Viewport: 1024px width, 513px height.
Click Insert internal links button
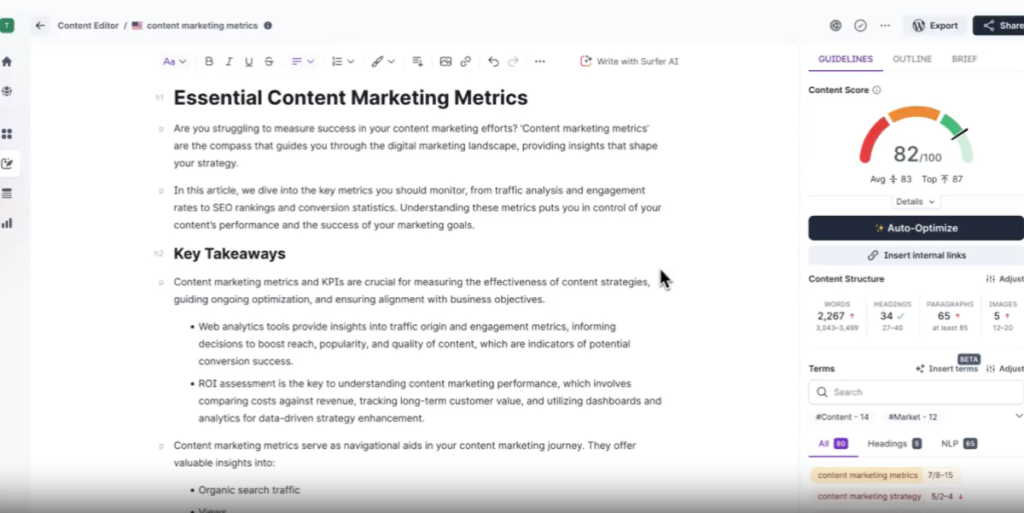916,255
